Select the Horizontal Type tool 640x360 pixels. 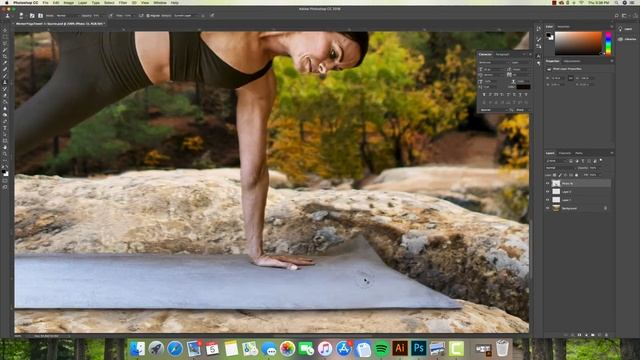[x=5, y=128]
